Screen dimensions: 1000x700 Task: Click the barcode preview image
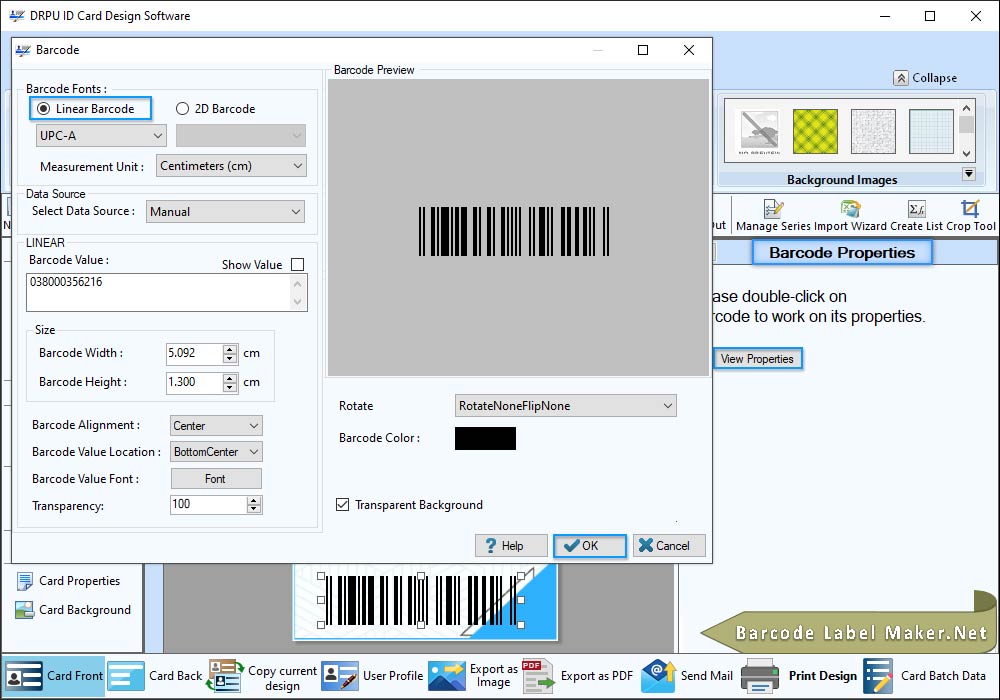tap(514, 231)
